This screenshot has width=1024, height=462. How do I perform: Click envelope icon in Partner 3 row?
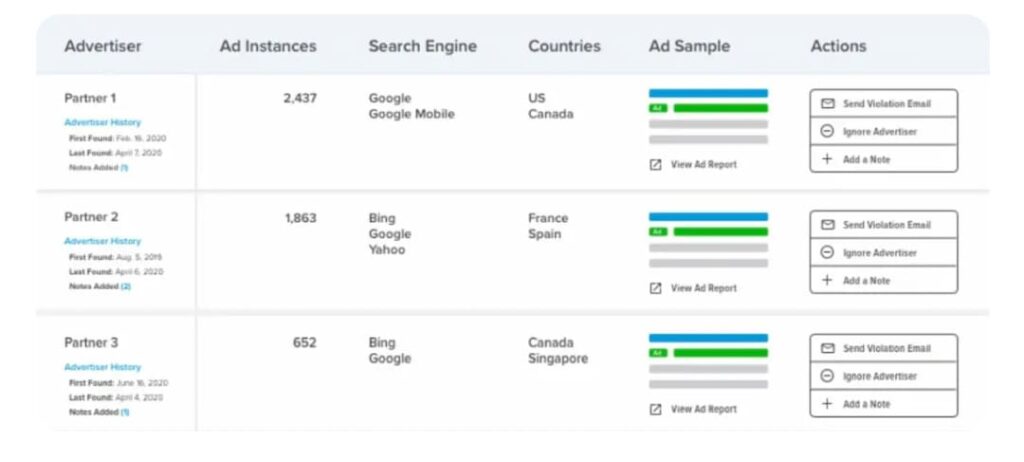827,348
